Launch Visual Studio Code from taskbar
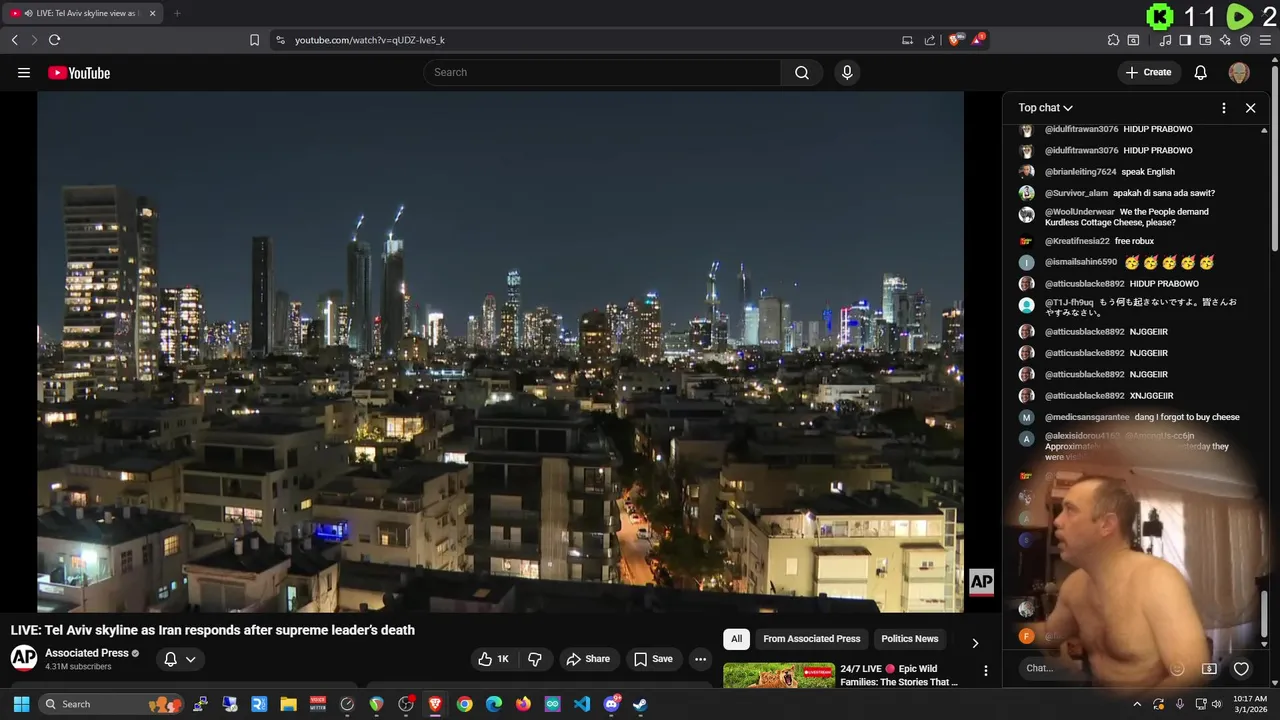 point(582,704)
